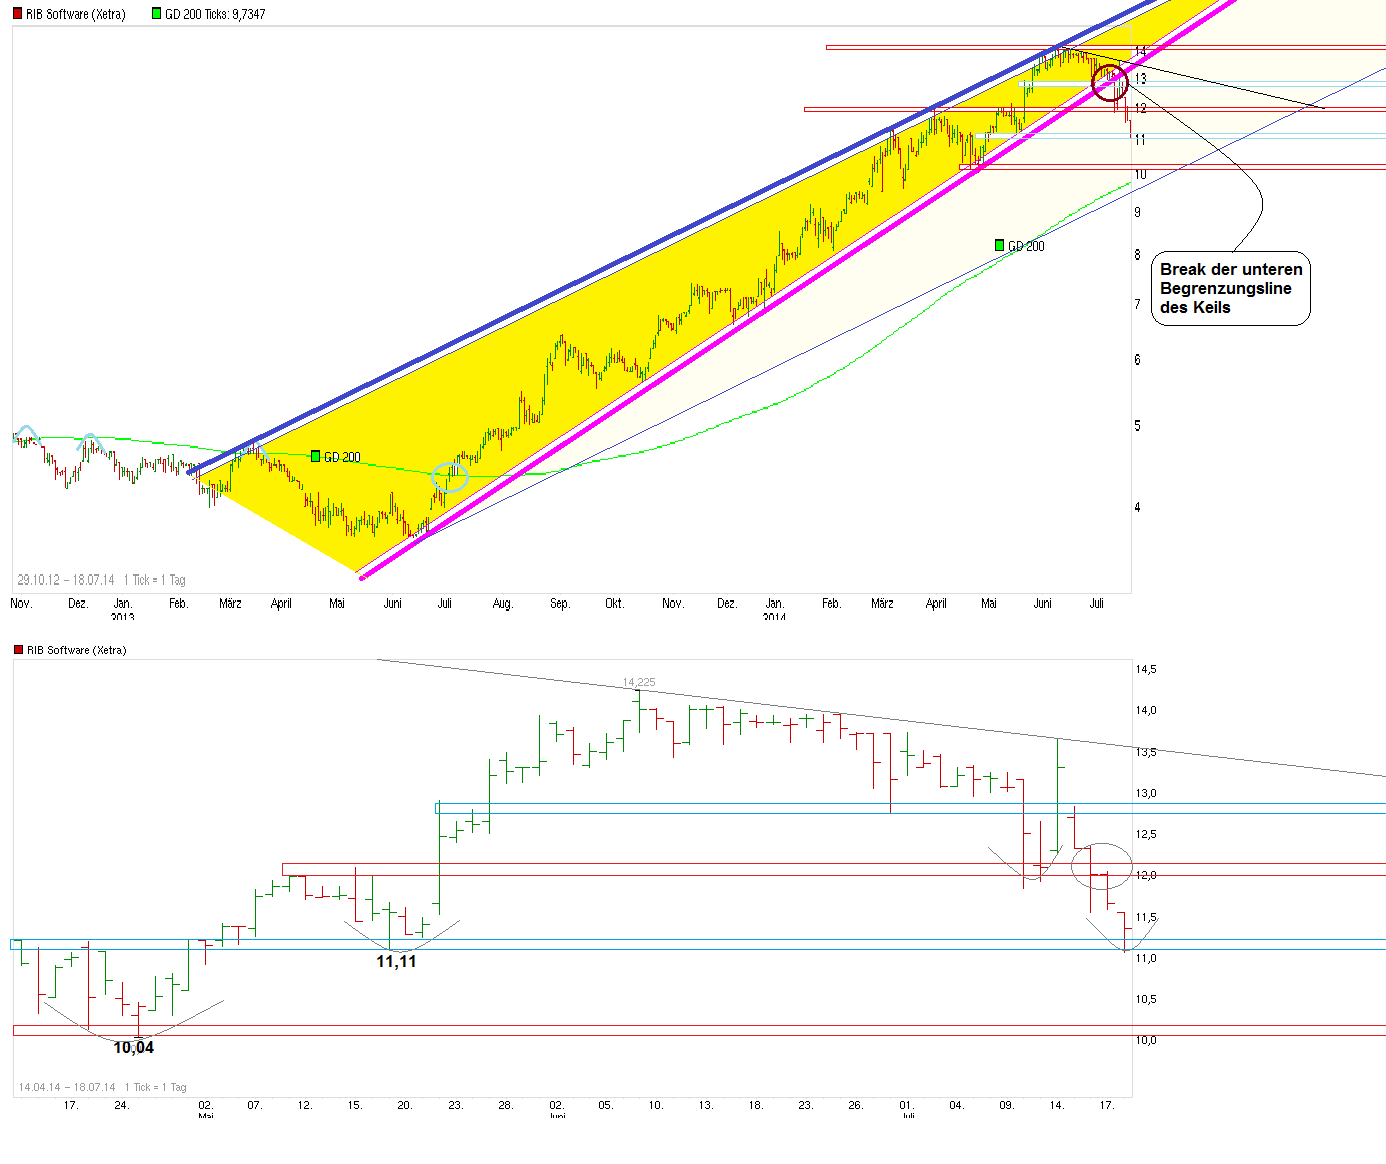Click the '11,11' support annotation label
The width and height of the screenshot is (1386, 1164).
point(396,961)
